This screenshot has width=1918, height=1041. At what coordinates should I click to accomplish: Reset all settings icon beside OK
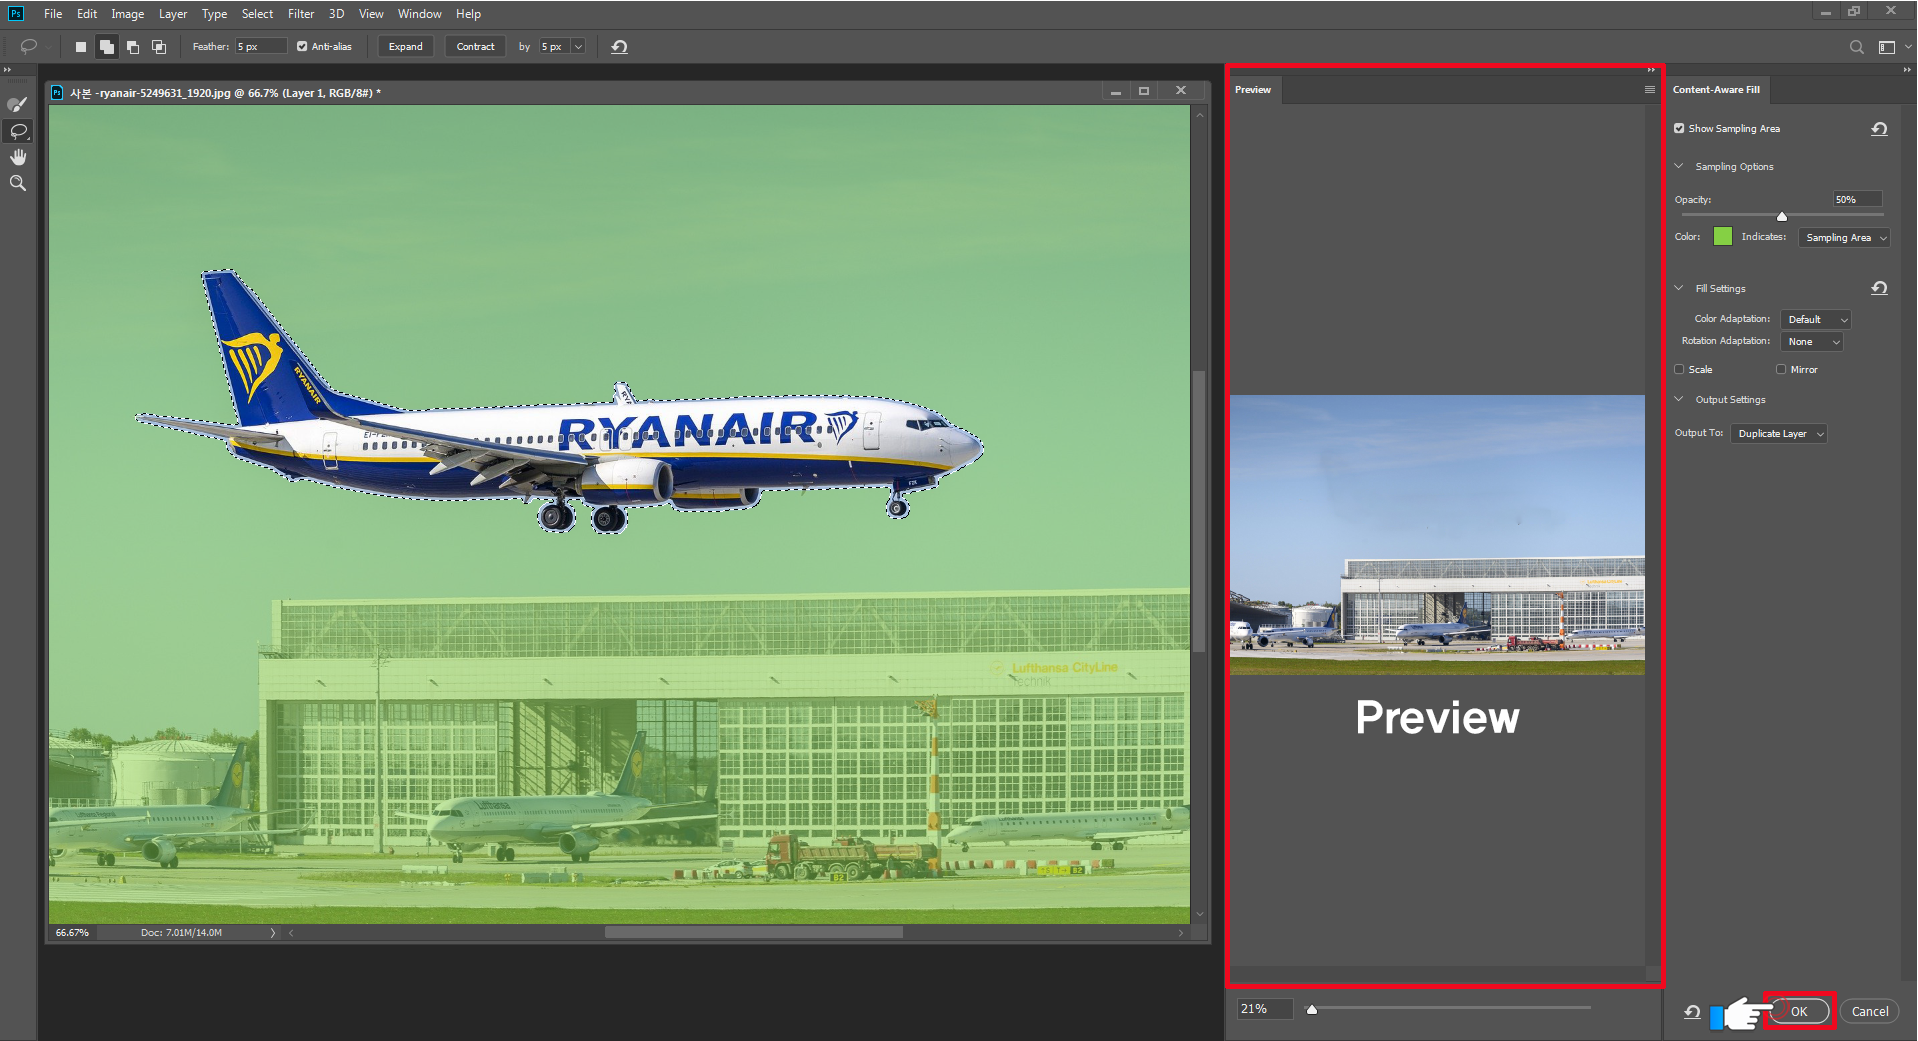point(1692,1012)
